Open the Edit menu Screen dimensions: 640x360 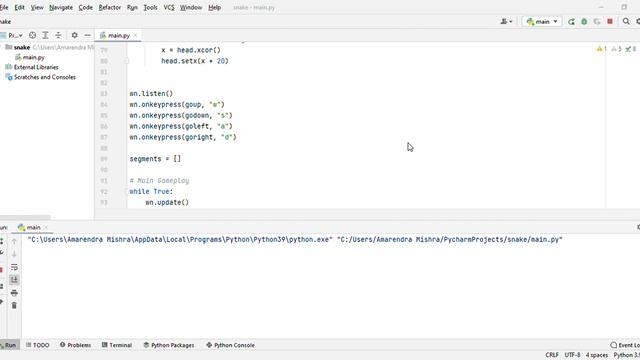(19, 7)
